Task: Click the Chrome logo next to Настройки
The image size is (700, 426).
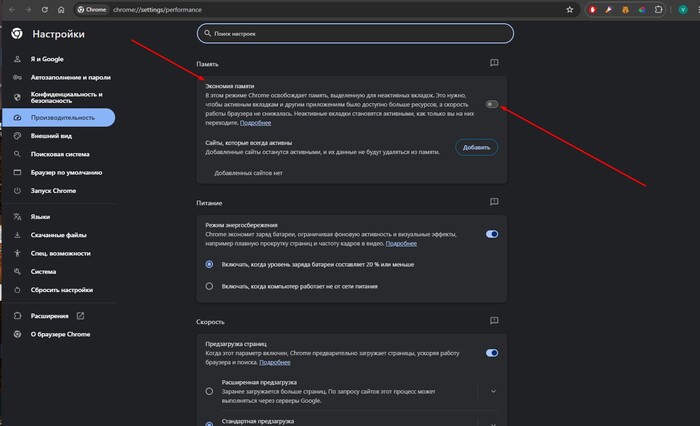Action: click(17, 33)
